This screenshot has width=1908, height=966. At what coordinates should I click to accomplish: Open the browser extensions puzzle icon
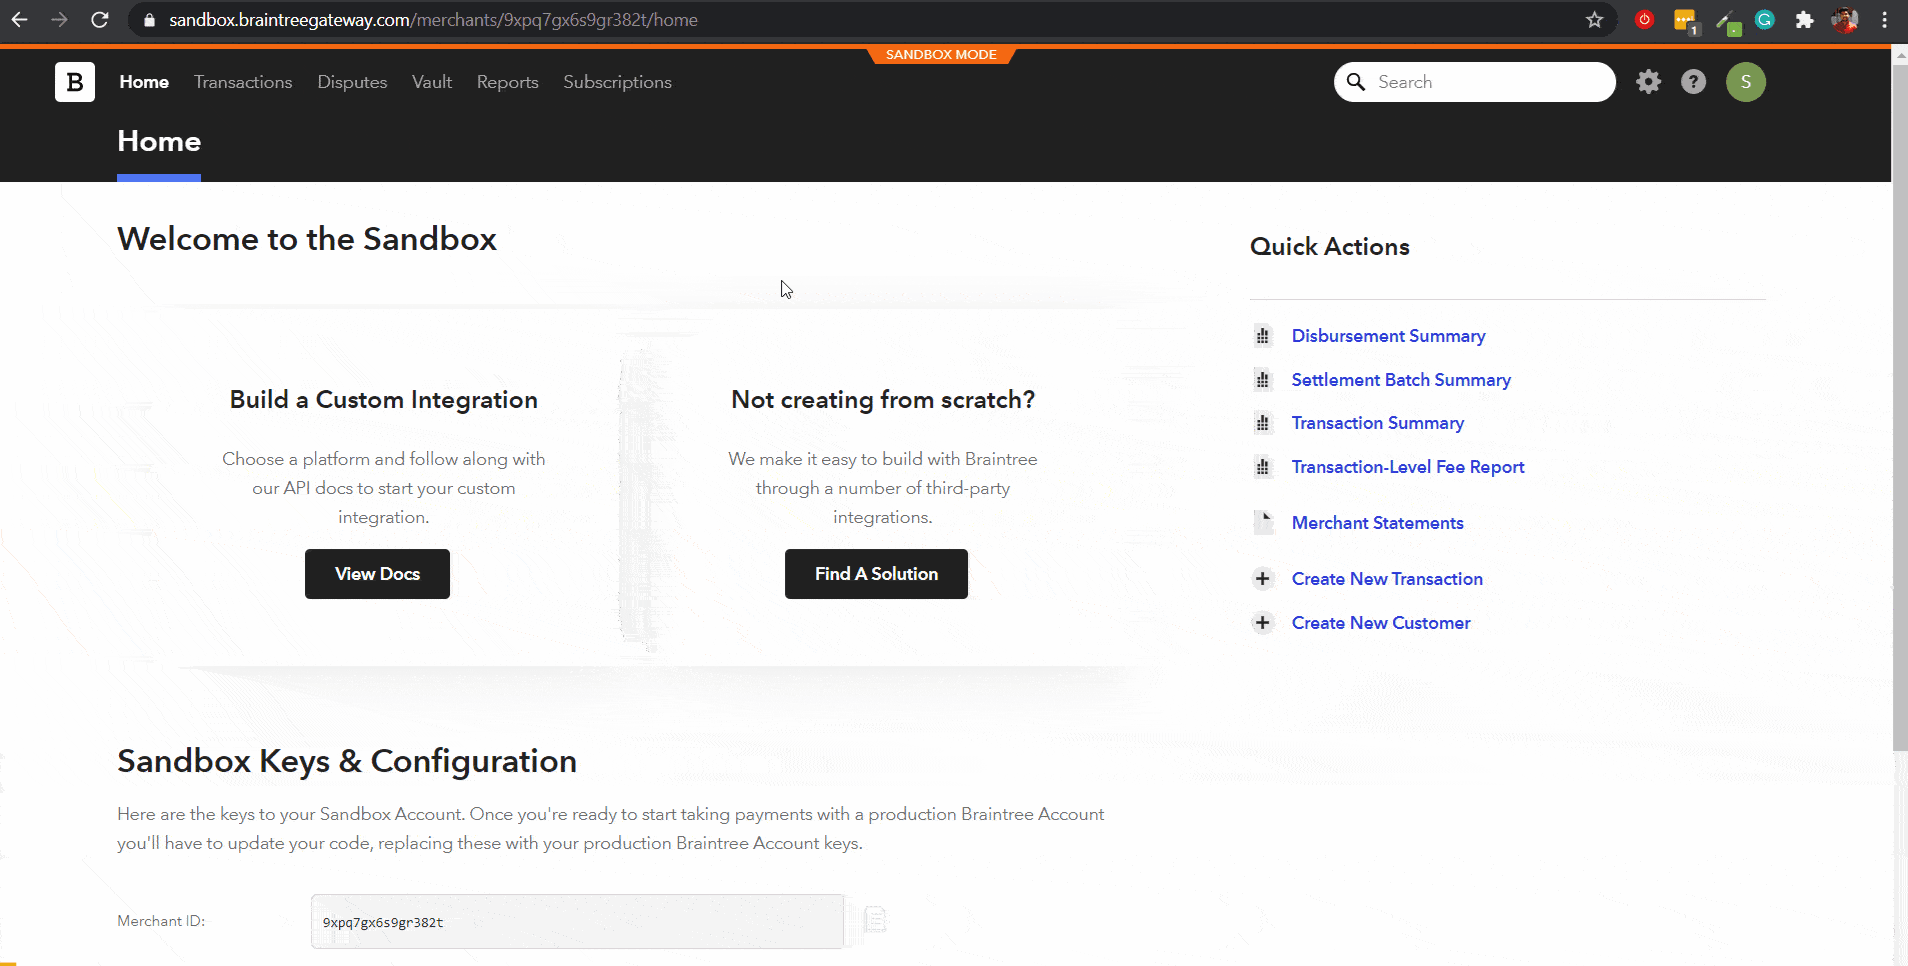[1804, 20]
